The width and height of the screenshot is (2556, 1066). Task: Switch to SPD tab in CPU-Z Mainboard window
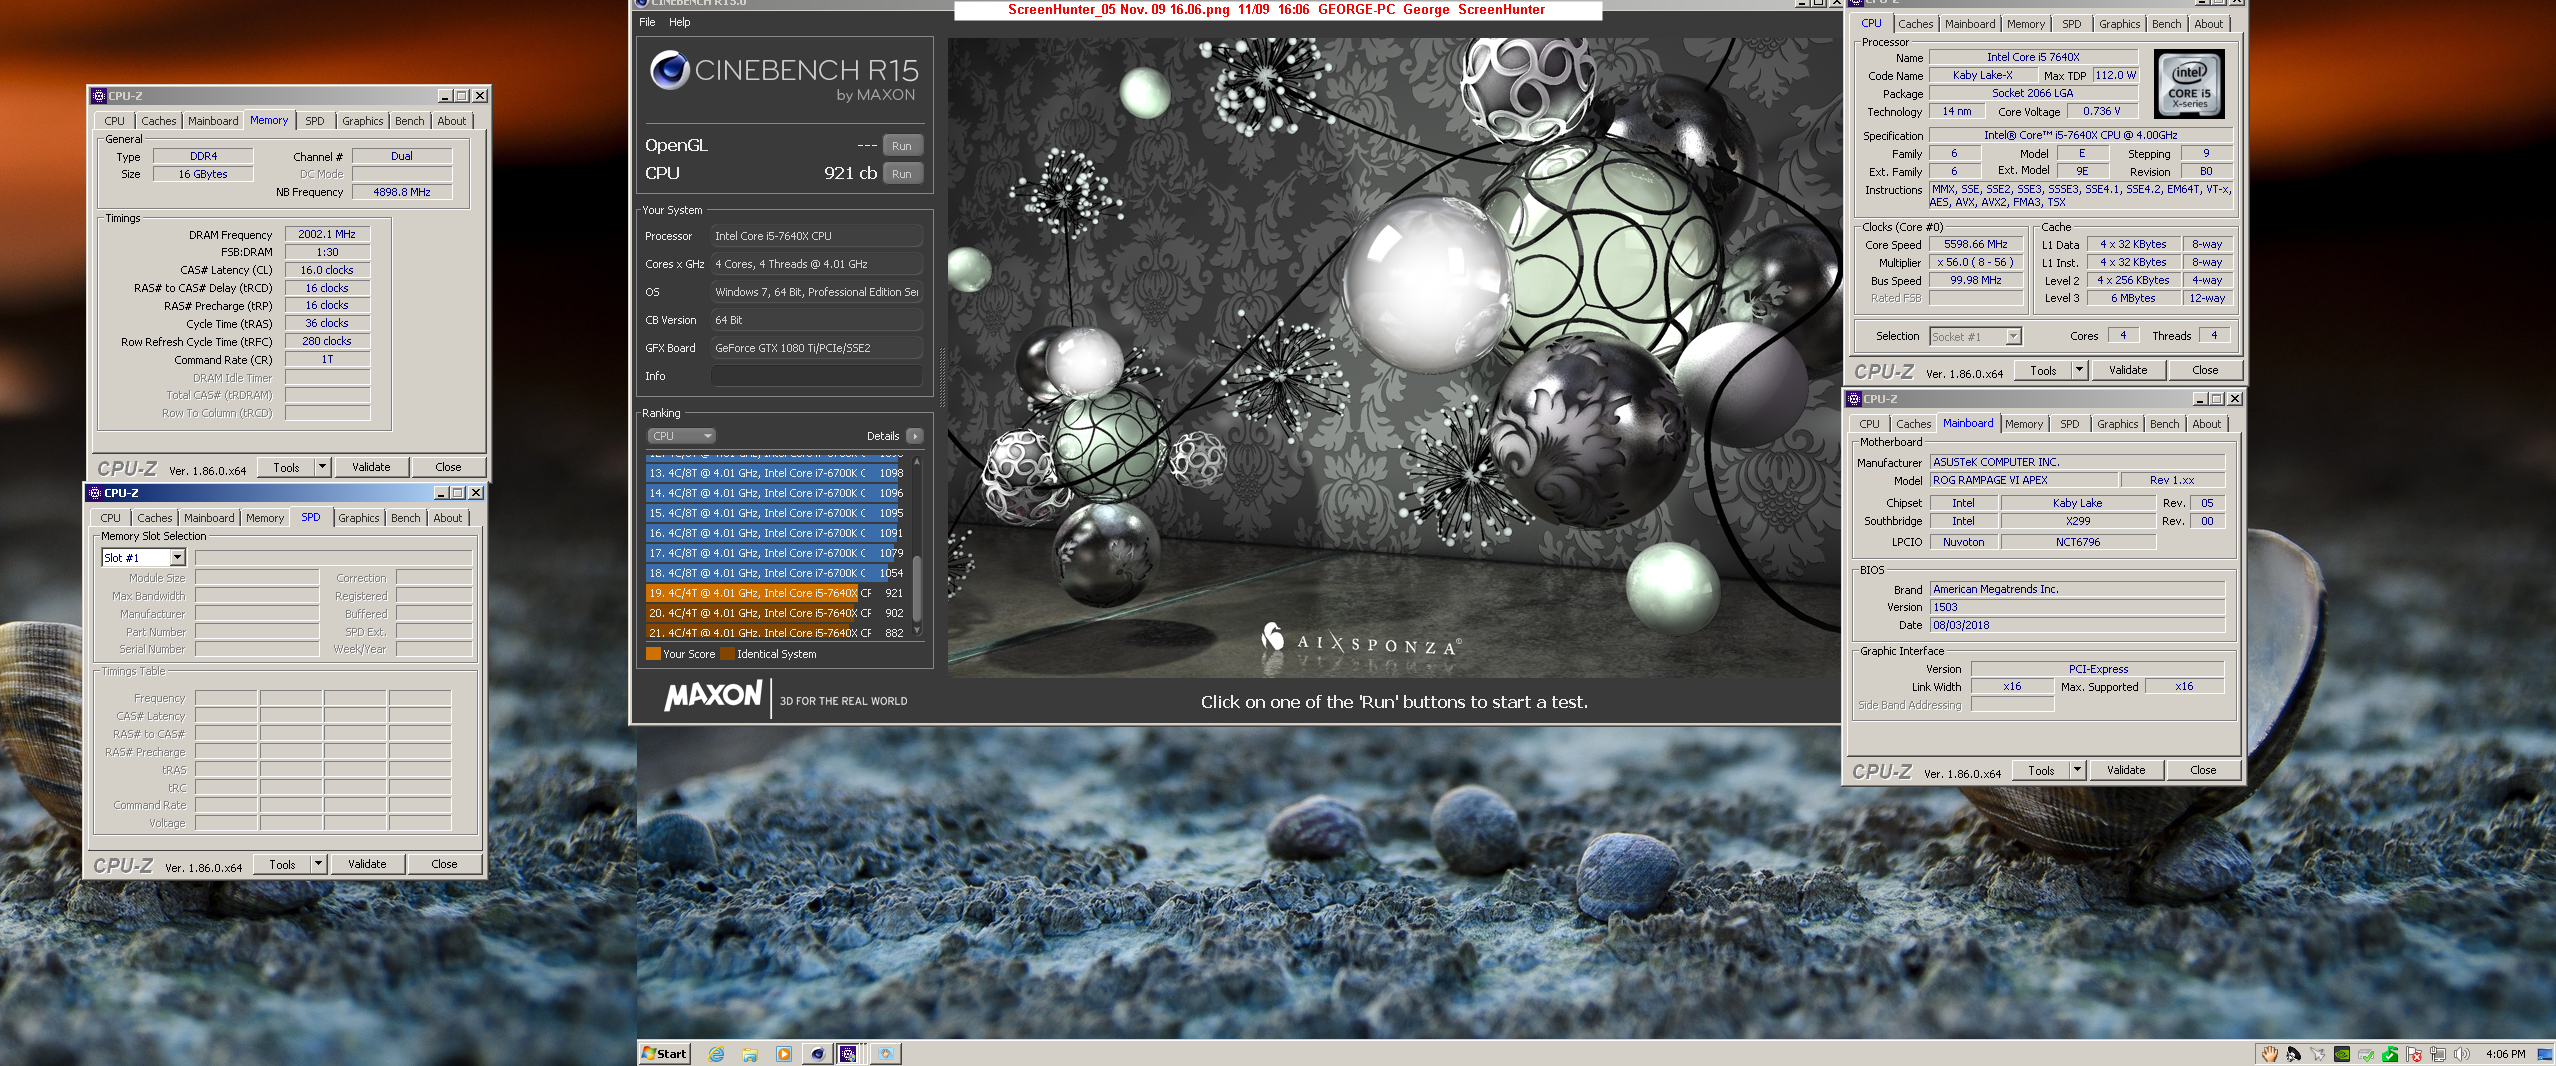click(2069, 424)
